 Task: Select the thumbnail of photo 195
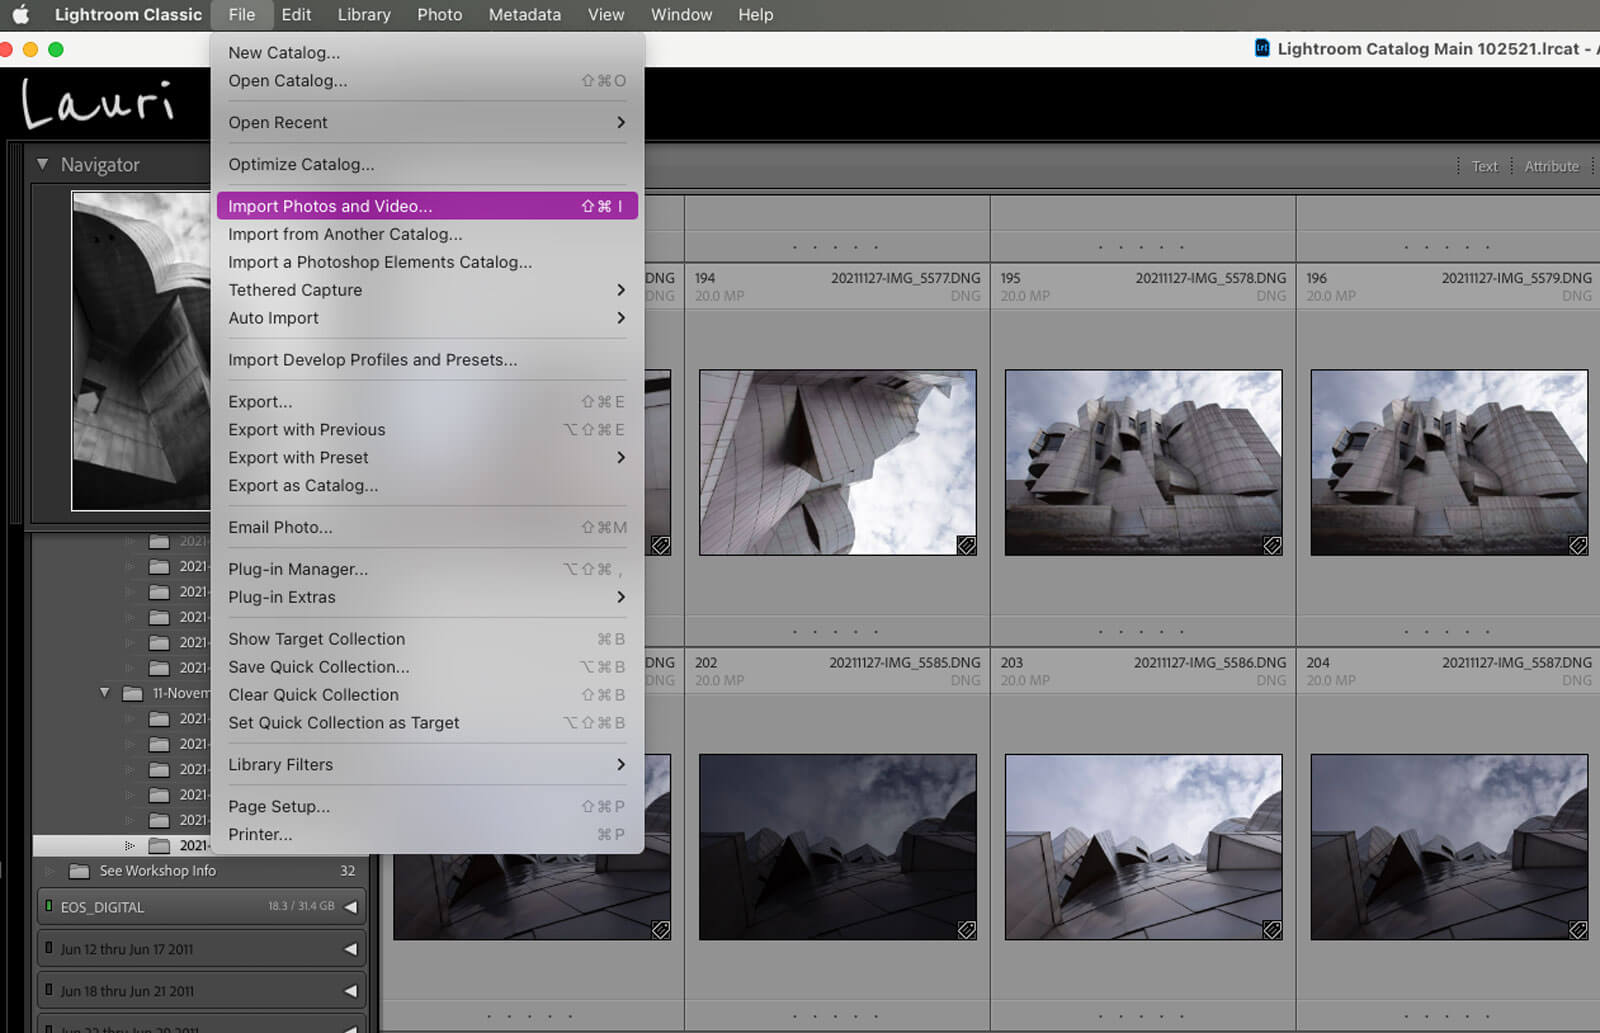(1143, 462)
